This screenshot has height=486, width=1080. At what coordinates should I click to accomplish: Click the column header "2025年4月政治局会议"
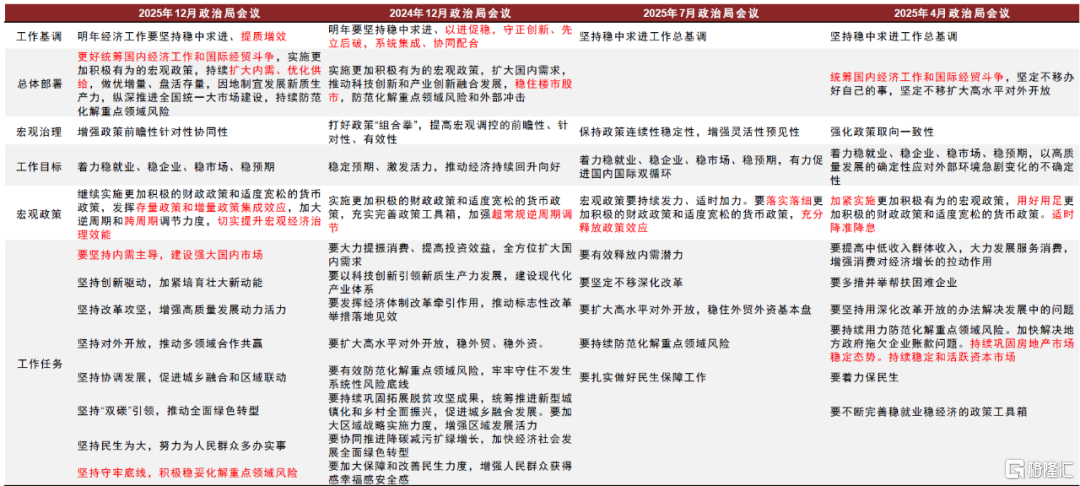pyautogui.click(x=952, y=12)
